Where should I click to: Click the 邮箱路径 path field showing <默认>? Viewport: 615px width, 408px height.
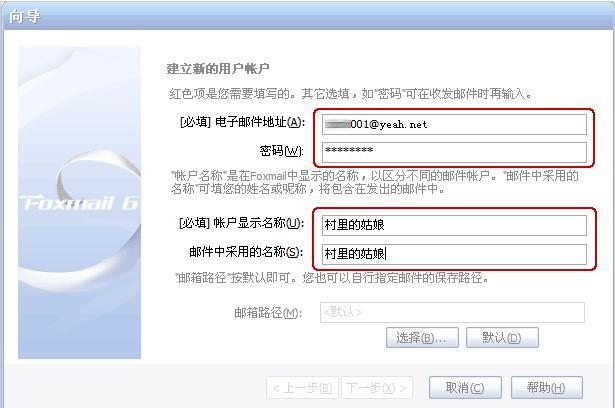452,312
